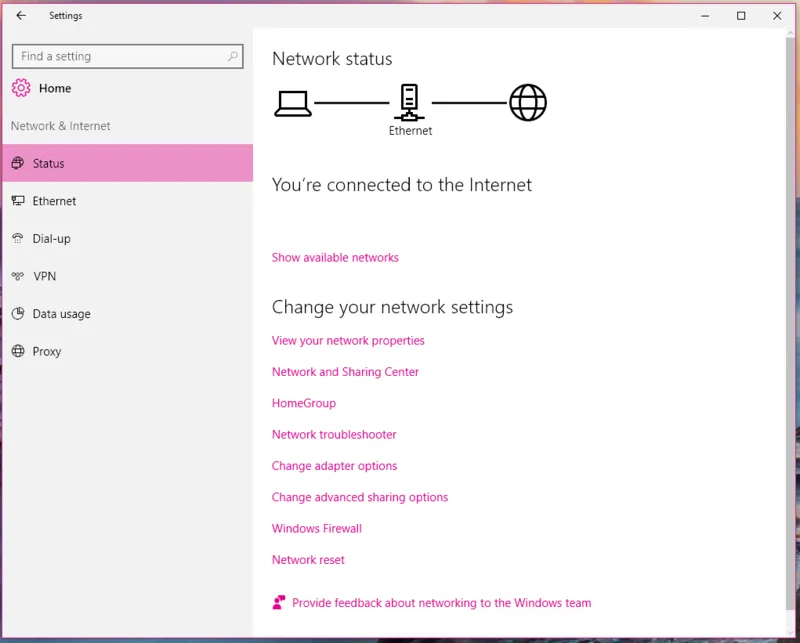This screenshot has height=643, width=800.
Task: Launch Network and Sharing Center
Action: pos(345,372)
